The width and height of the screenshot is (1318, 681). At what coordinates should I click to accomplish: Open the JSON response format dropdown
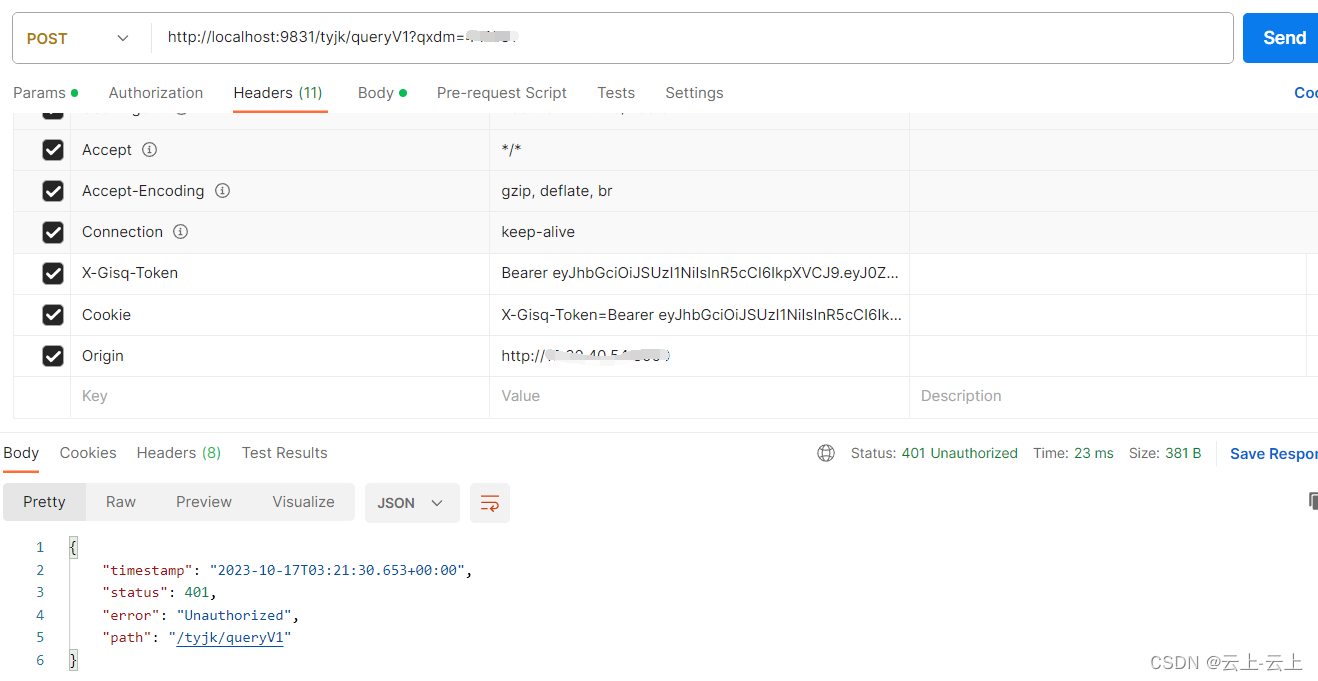click(411, 502)
